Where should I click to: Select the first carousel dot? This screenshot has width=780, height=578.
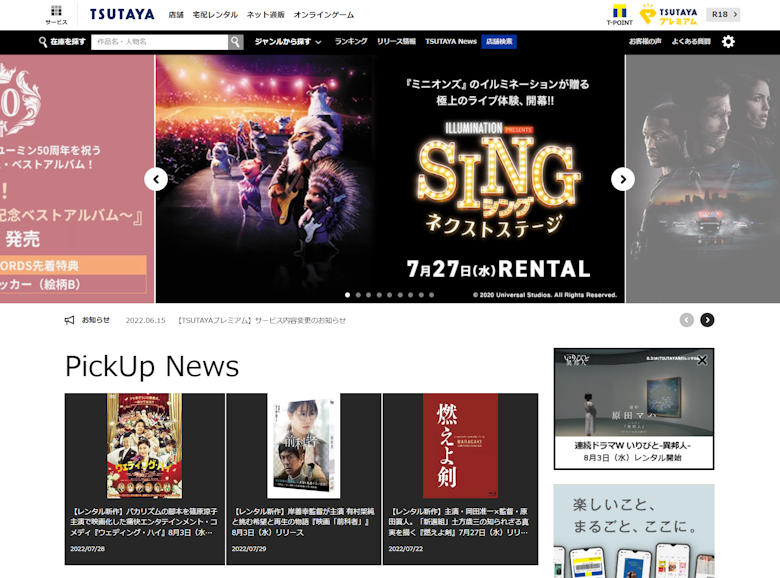click(x=347, y=295)
